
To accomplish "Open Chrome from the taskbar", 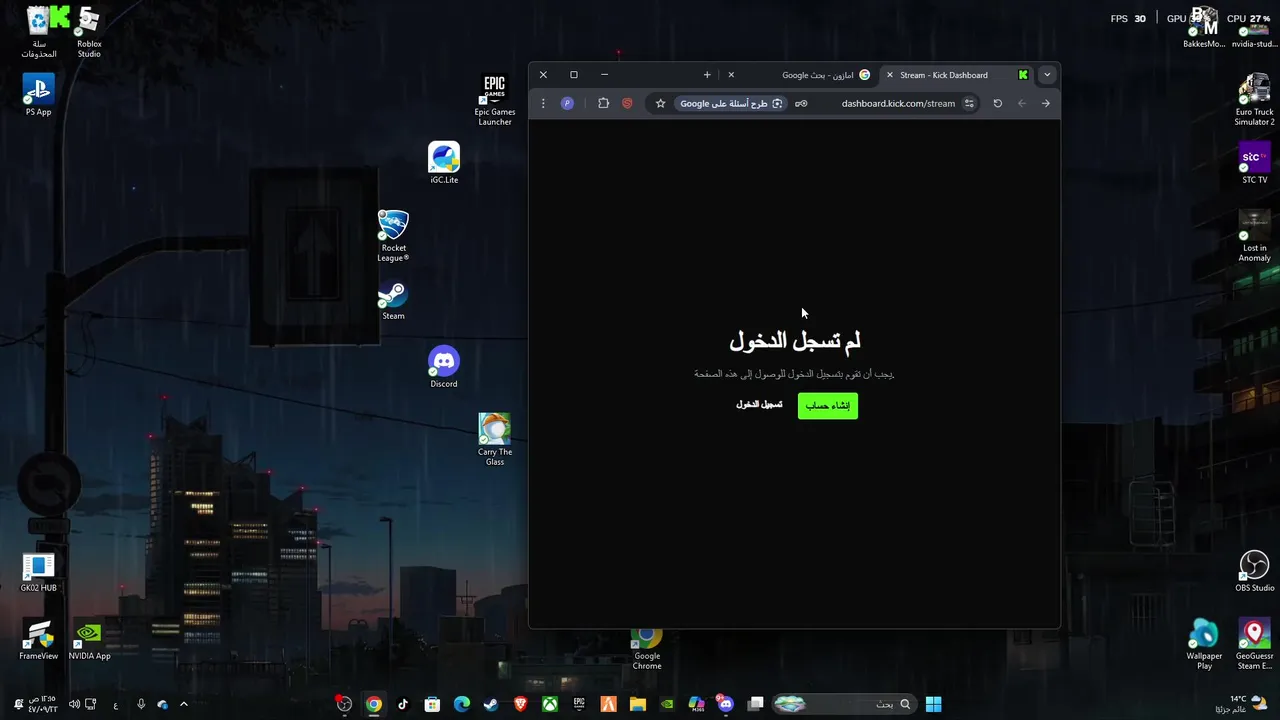I will [x=373, y=704].
